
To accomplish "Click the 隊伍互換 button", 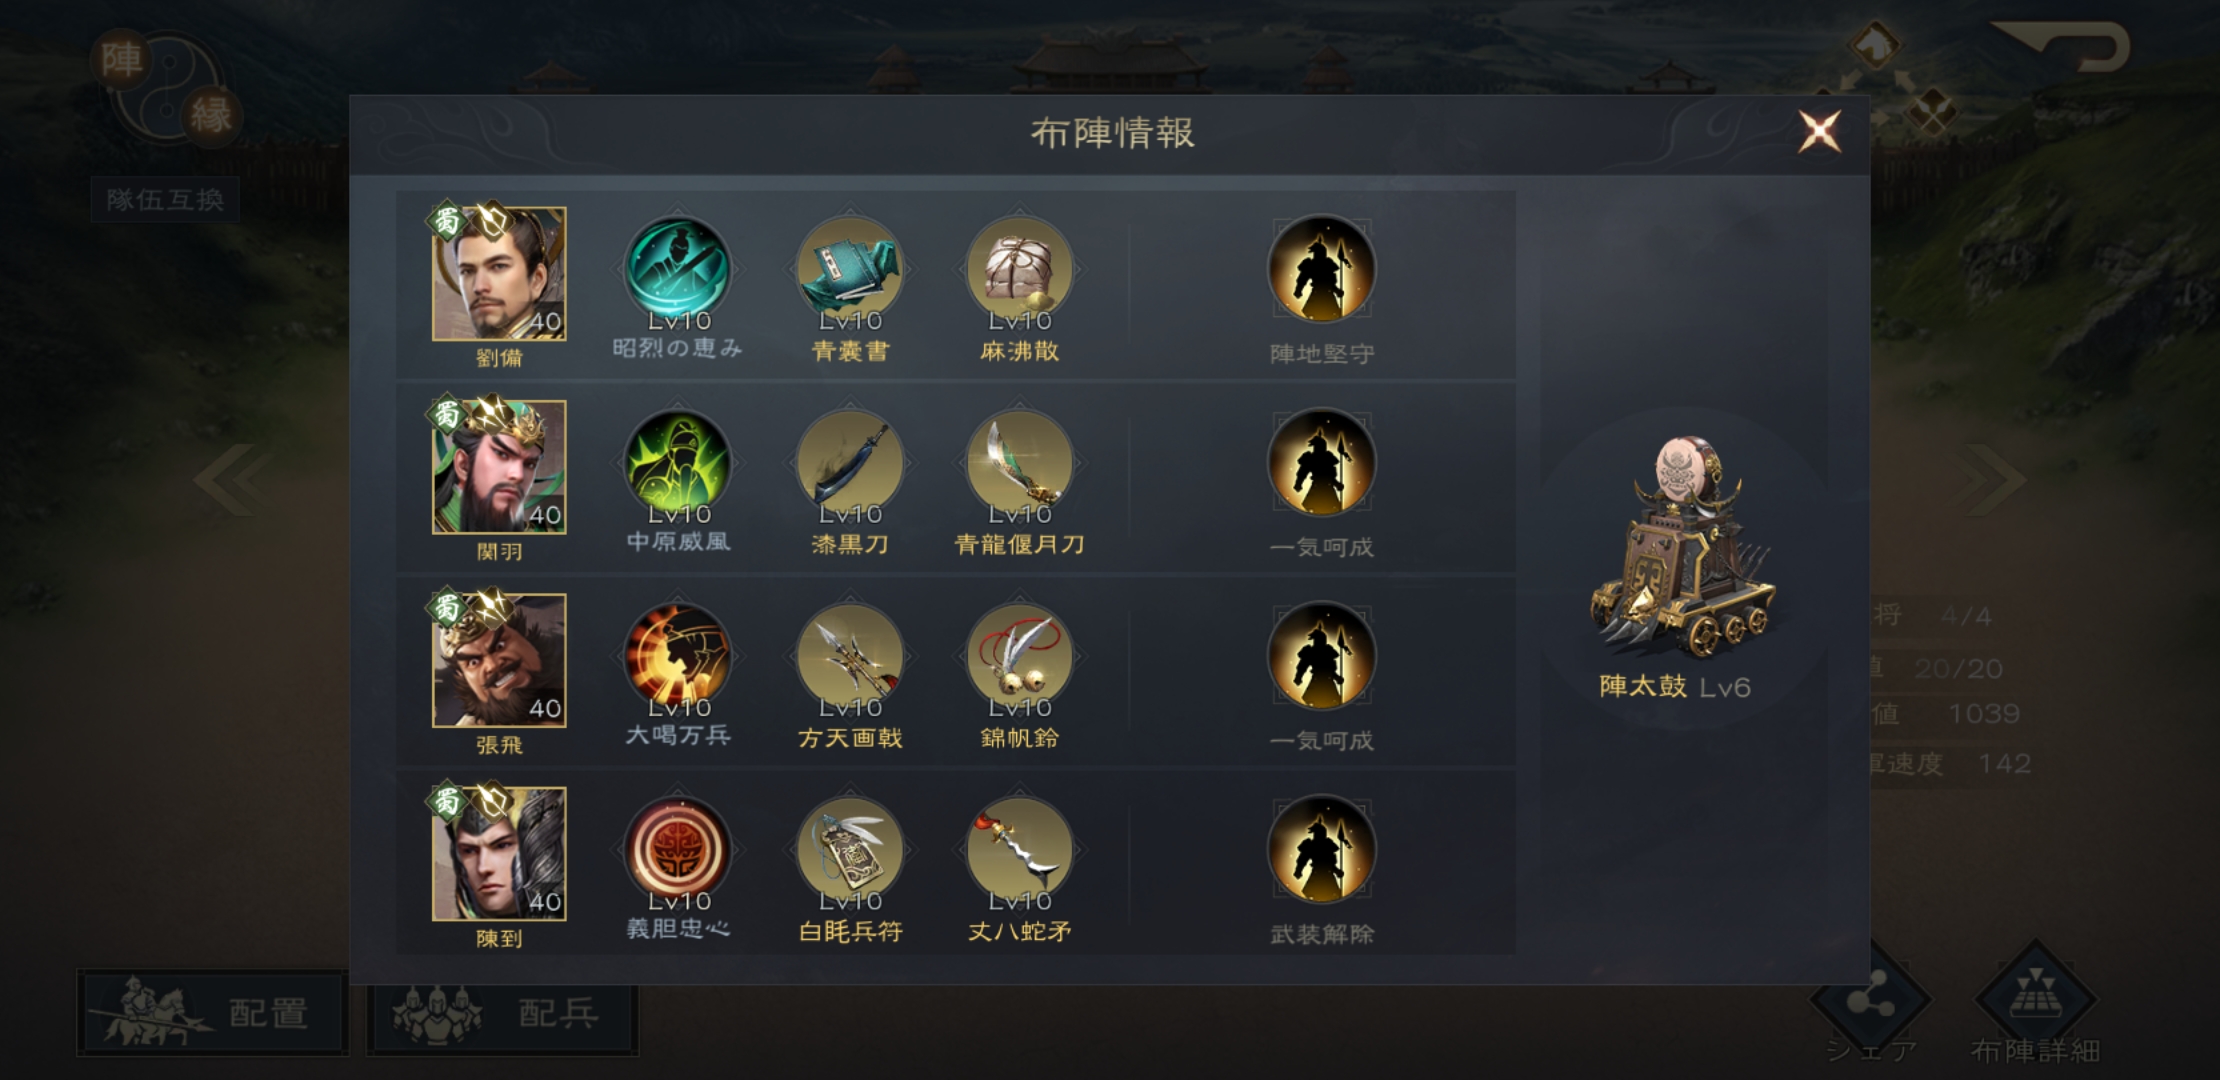I will point(165,200).
